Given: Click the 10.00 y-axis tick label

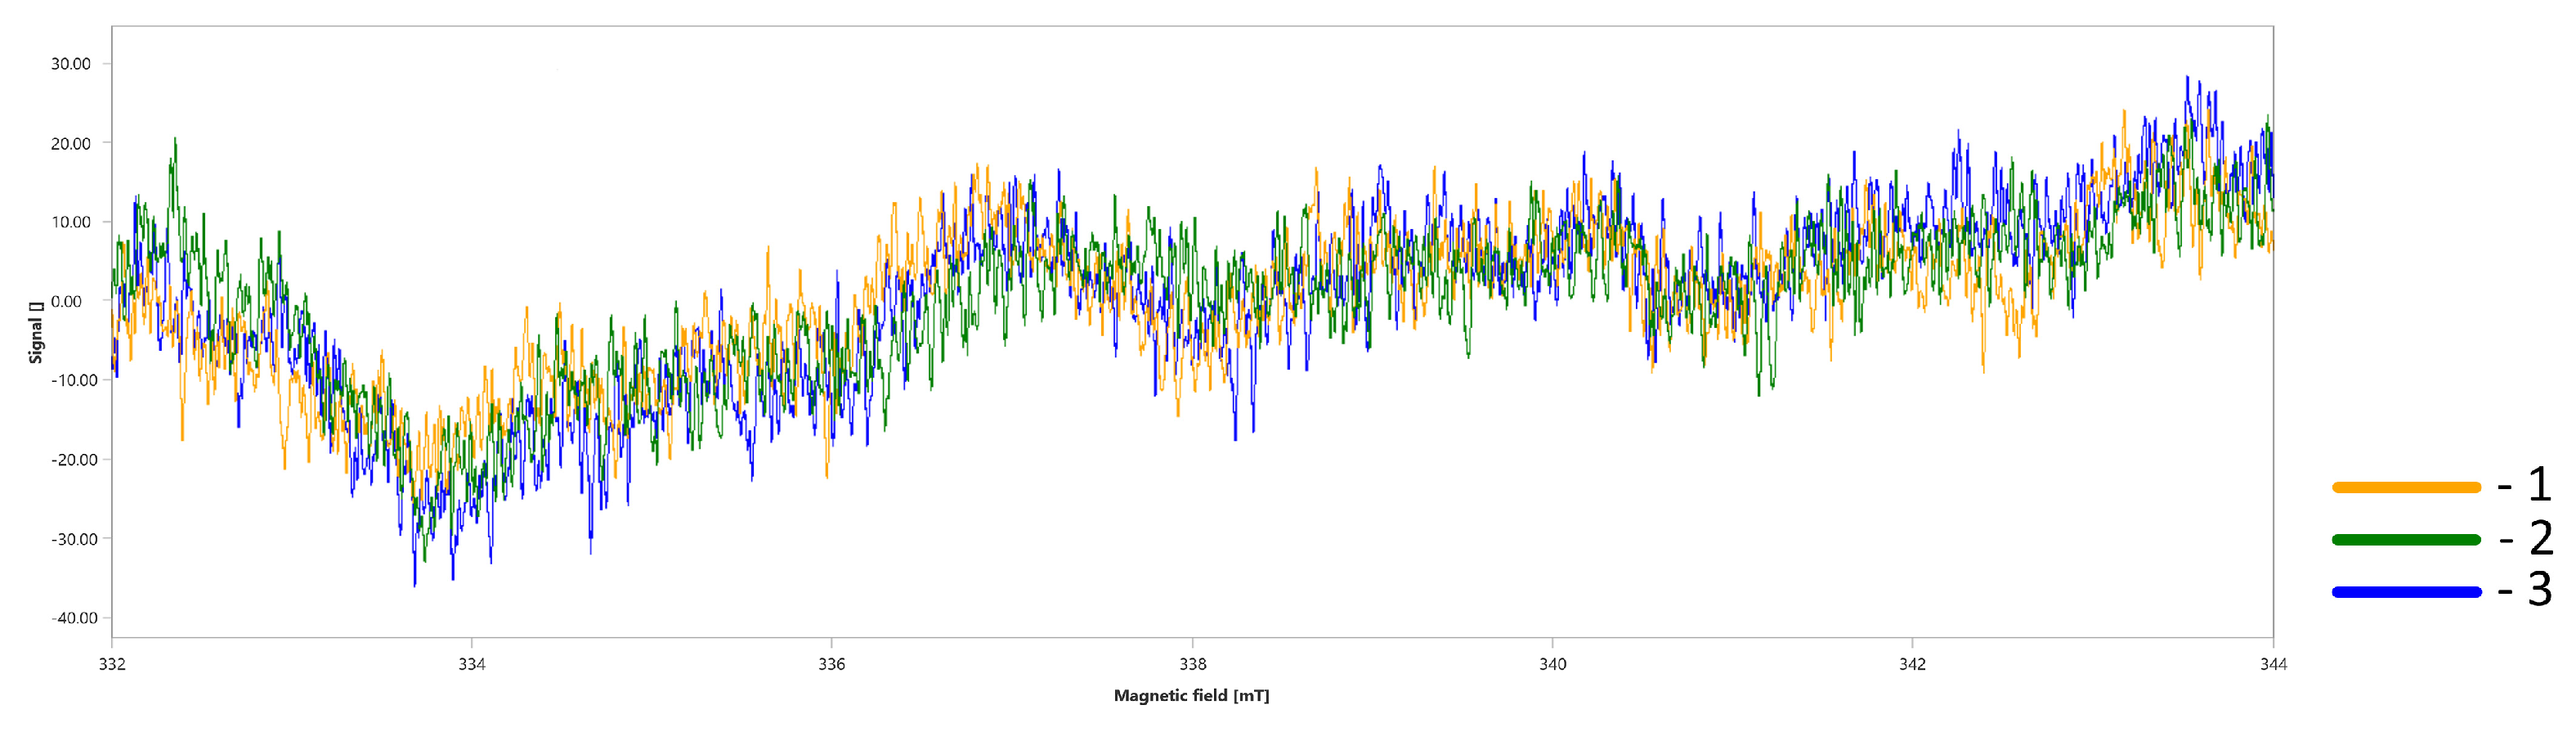Looking at the screenshot, I should [71, 222].
